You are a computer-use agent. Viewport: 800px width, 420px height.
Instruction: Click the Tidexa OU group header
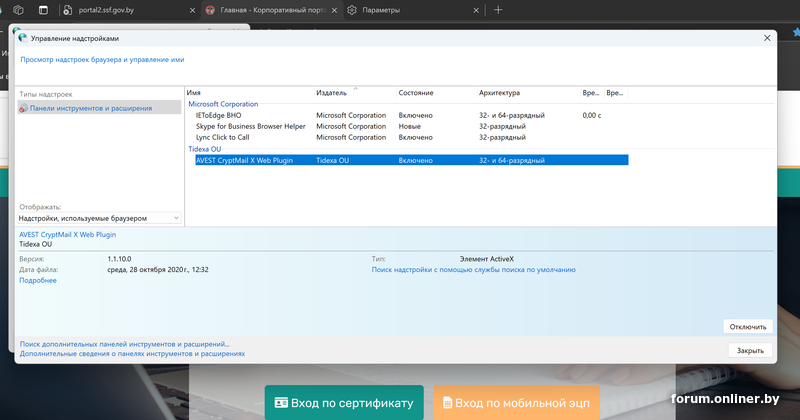click(205, 149)
